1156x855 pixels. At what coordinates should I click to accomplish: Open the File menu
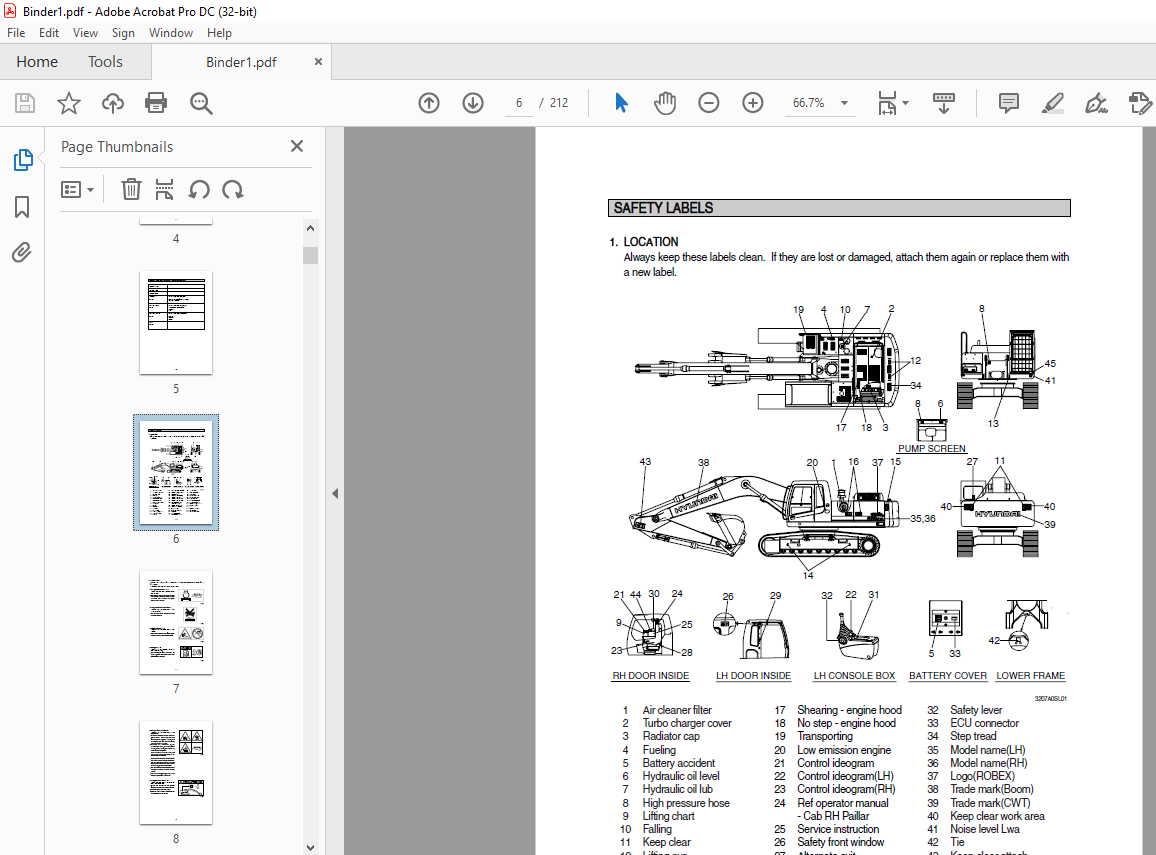tap(16, 33)
